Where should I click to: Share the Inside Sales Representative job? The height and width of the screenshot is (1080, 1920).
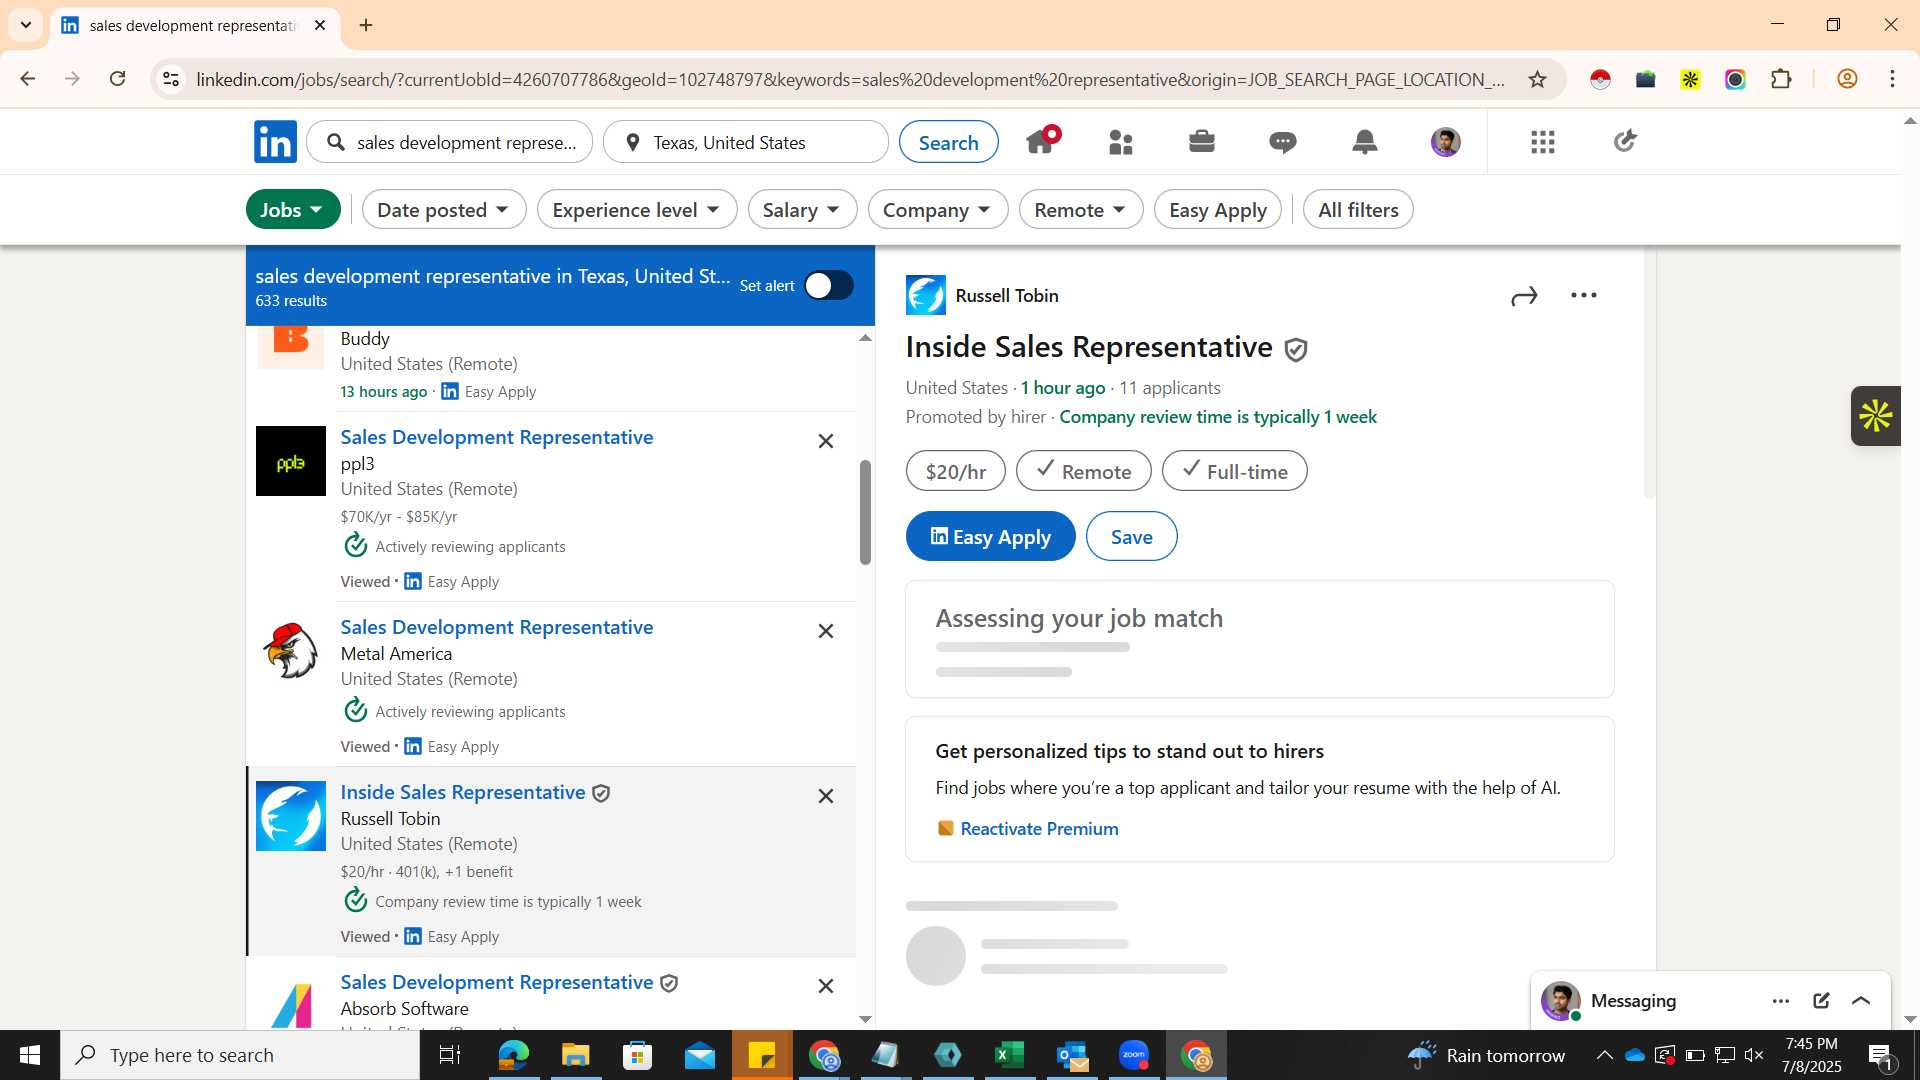click(1524, 296)
